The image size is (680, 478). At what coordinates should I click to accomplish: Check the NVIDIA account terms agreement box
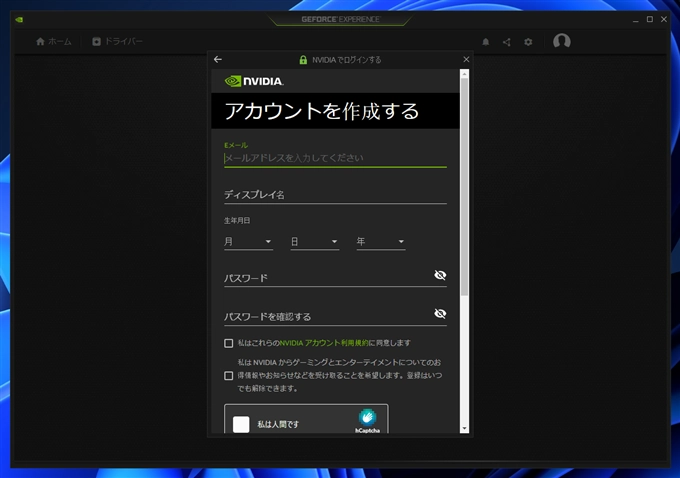coord(229,343)
